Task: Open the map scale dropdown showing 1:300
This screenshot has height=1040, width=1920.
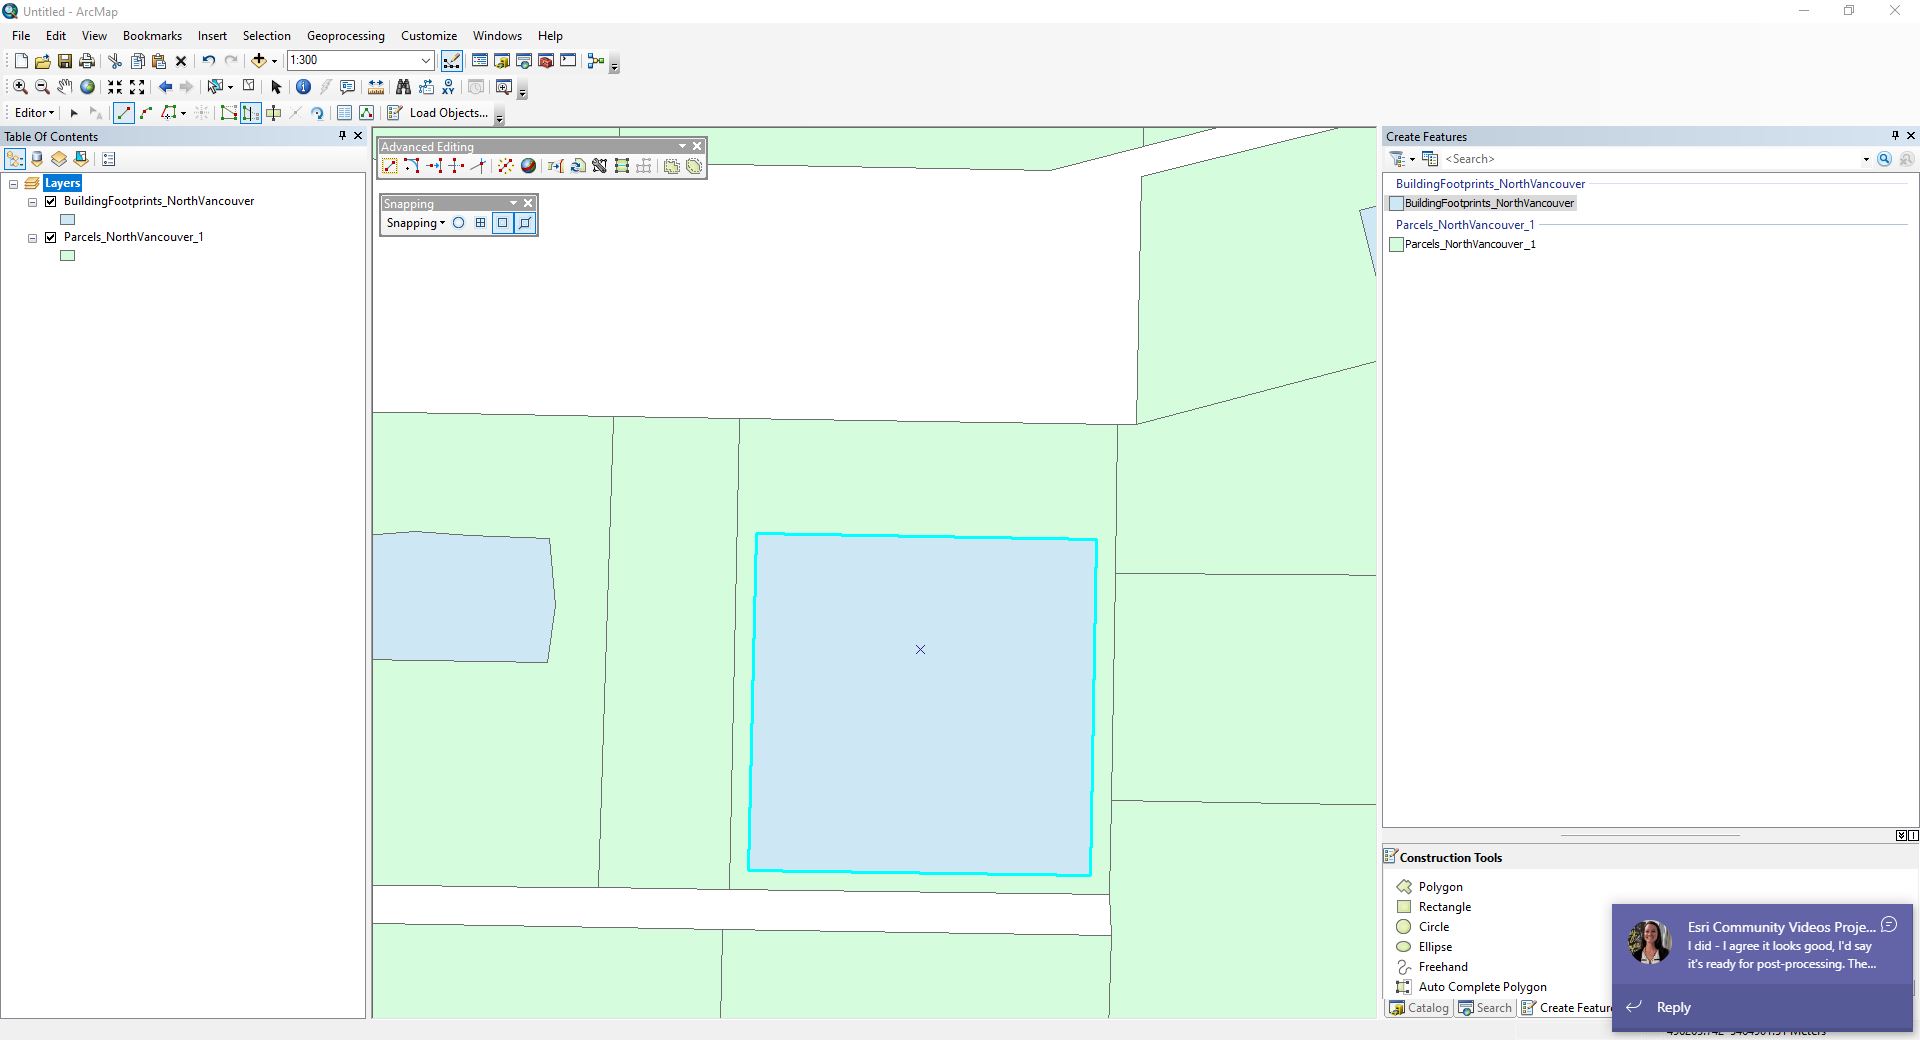Action: pos(425,60)
